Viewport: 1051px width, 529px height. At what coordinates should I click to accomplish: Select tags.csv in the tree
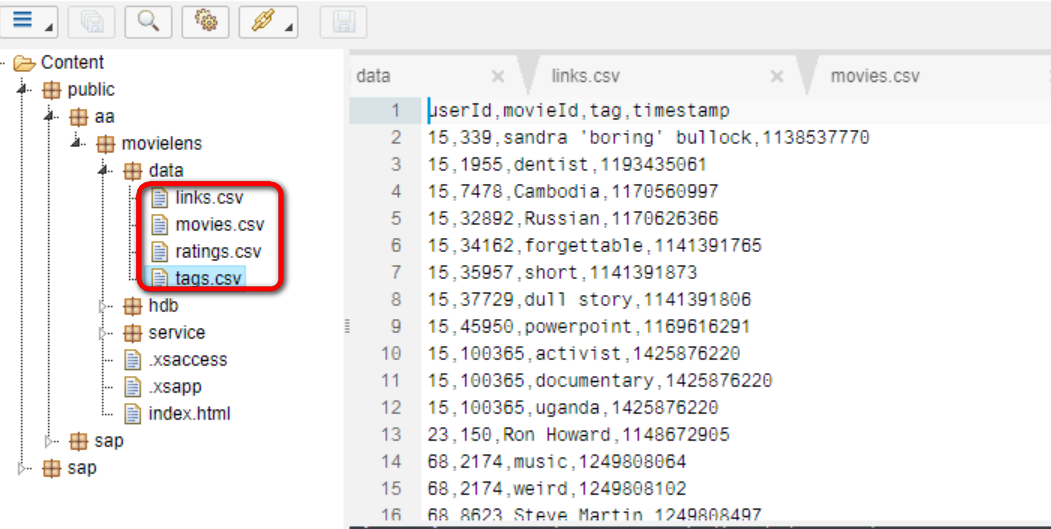pos(208,278)
